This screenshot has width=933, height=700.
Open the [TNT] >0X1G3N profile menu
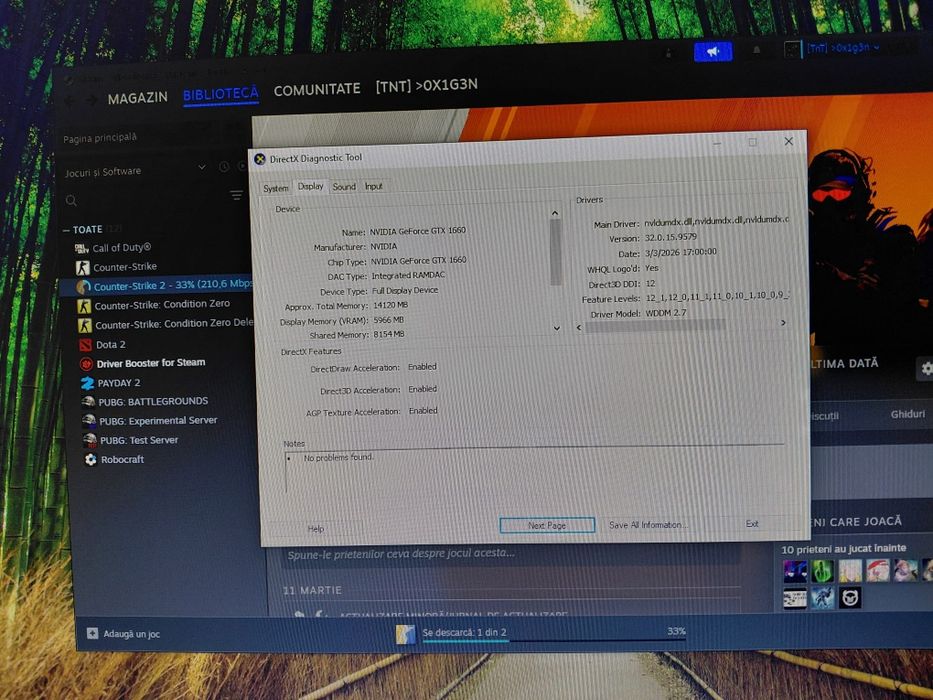[x=427, y=86]
